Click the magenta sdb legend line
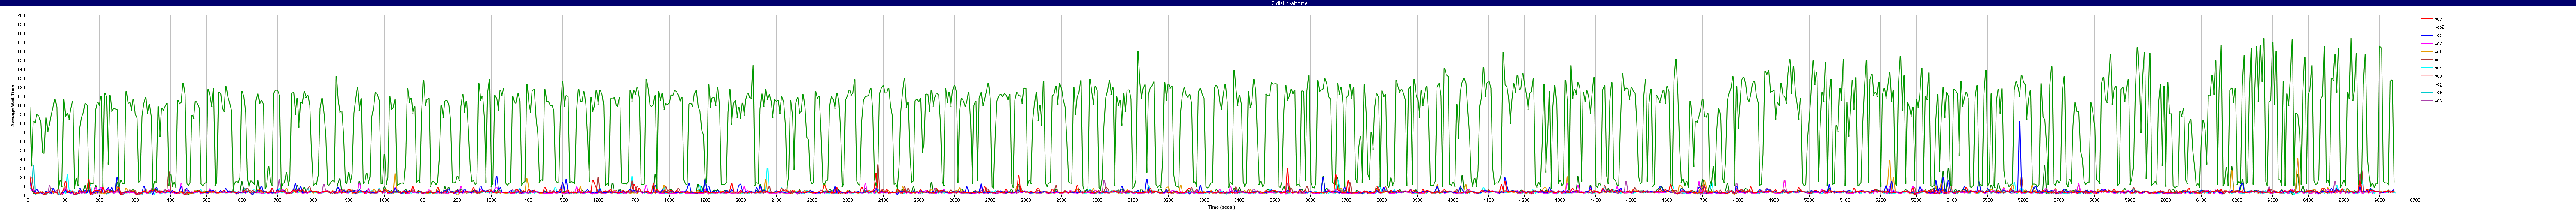 coord(2427,43)
